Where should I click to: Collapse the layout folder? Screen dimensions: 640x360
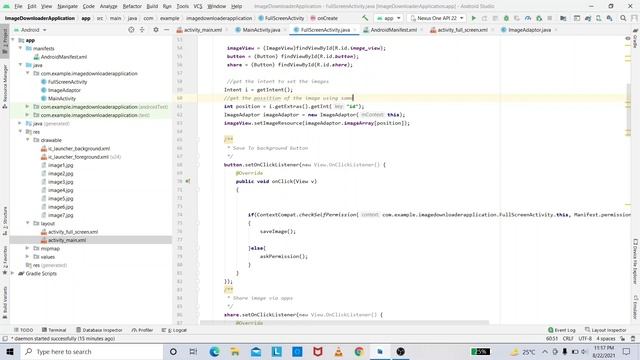[x=28, y=223]
